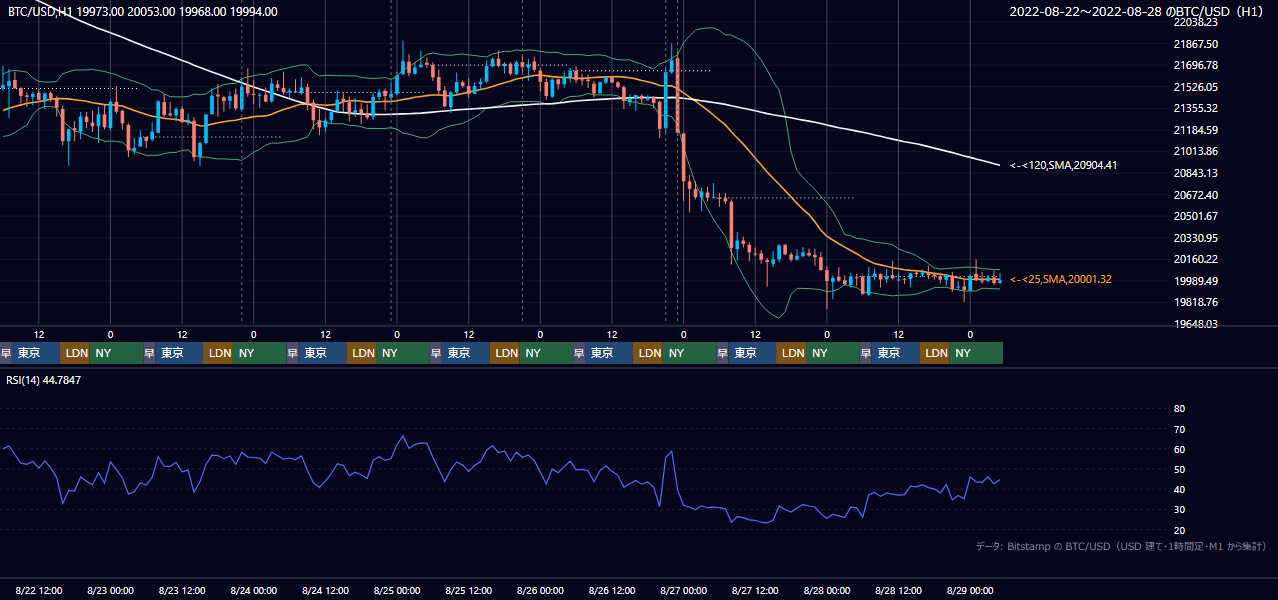Screen dimensions: 1278x600
Task: Click the BTC/USD,H1 OHLC header text
Action: pyautogui.click(x=143, y=12)
